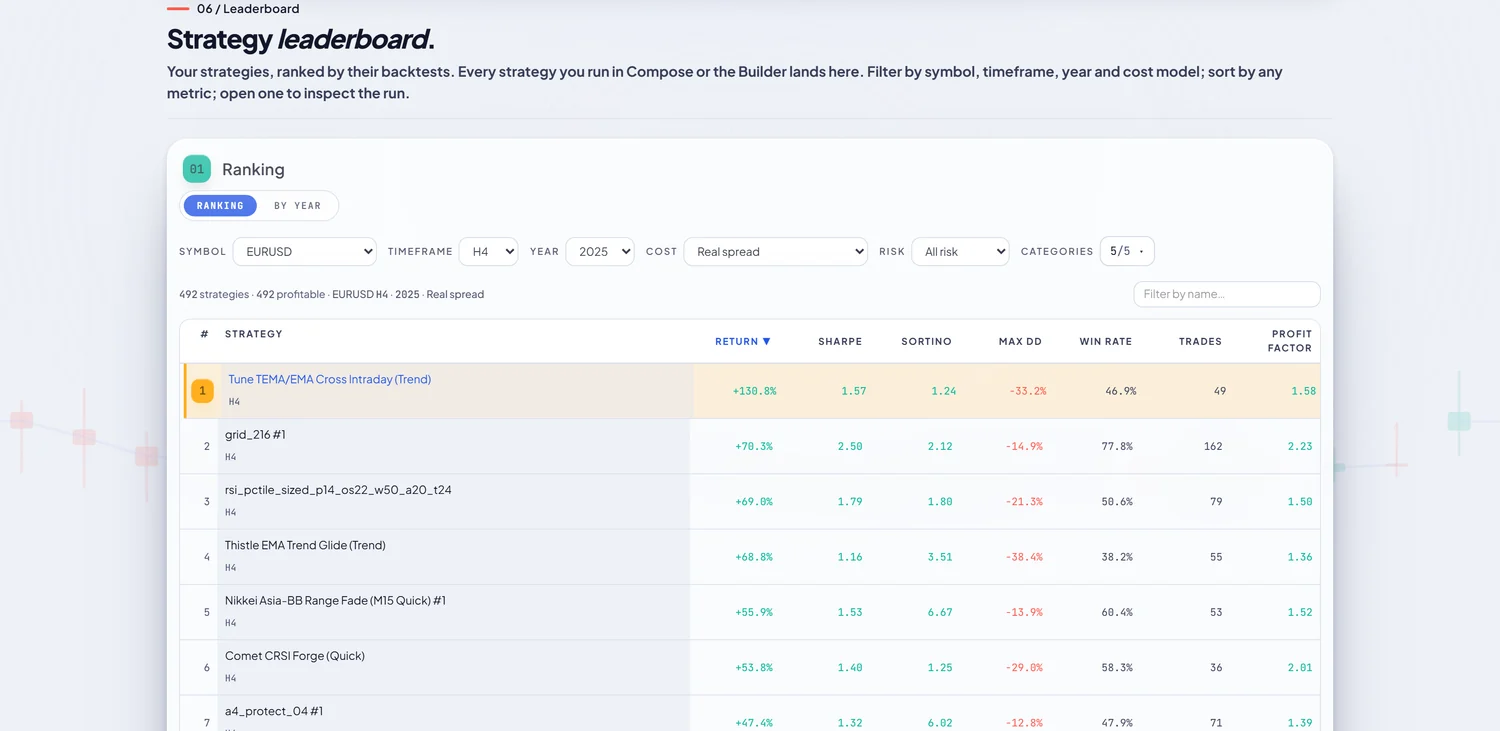Click the +69.0% return value
Screen dimensions: 1500x731
pos(754,502)
